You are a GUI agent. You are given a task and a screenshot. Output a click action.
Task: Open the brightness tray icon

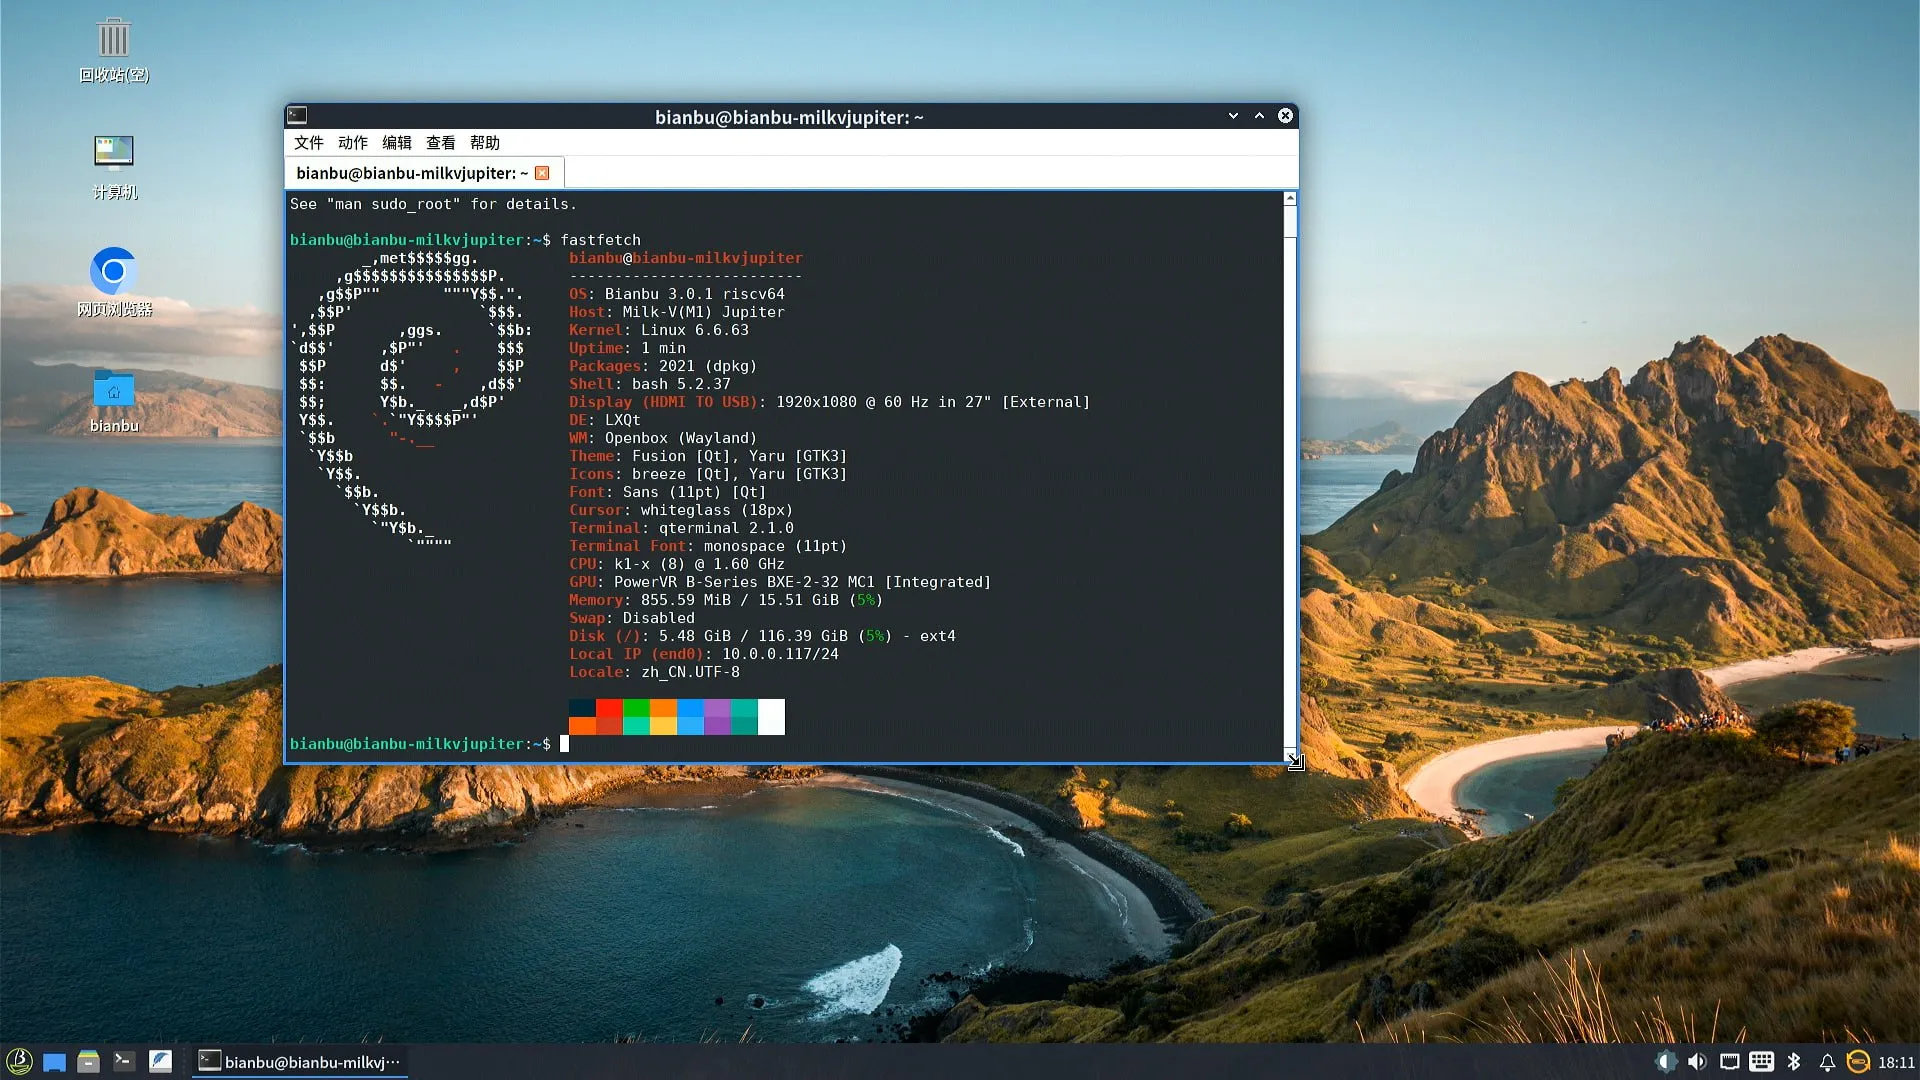coord(1665,1062)
